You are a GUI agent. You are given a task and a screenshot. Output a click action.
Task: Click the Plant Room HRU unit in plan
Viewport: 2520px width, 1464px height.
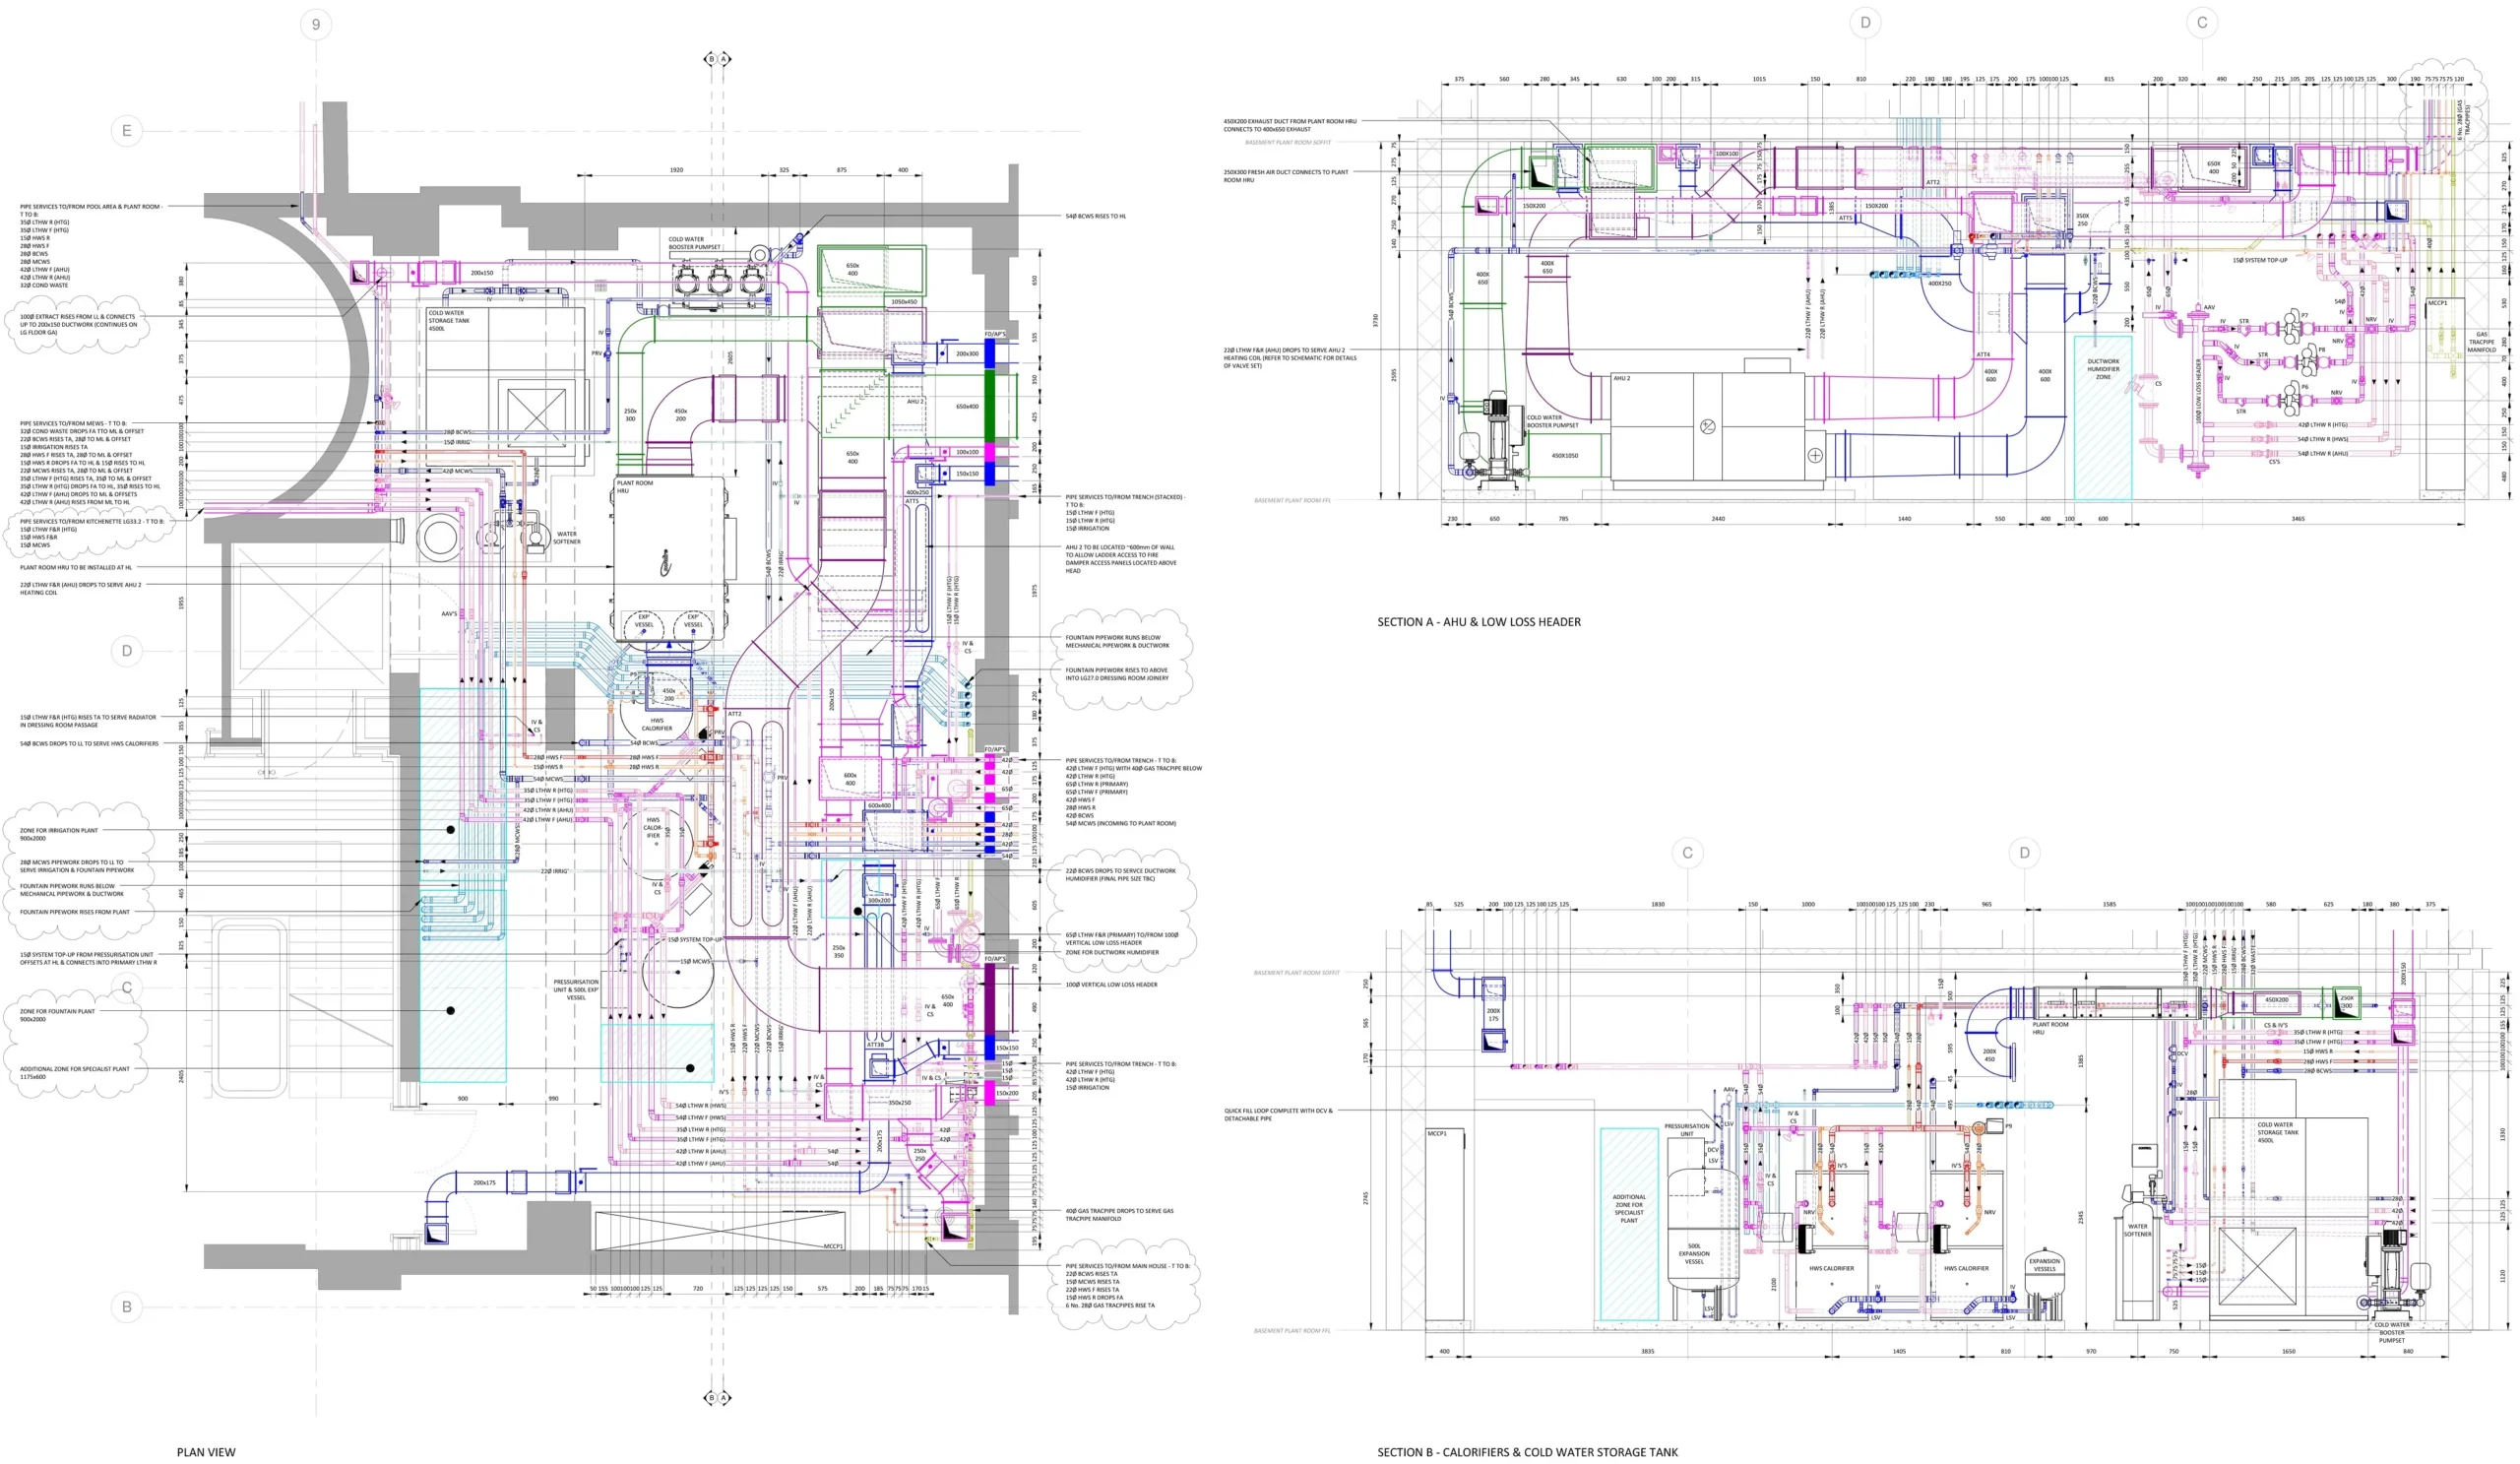[668, 545]
